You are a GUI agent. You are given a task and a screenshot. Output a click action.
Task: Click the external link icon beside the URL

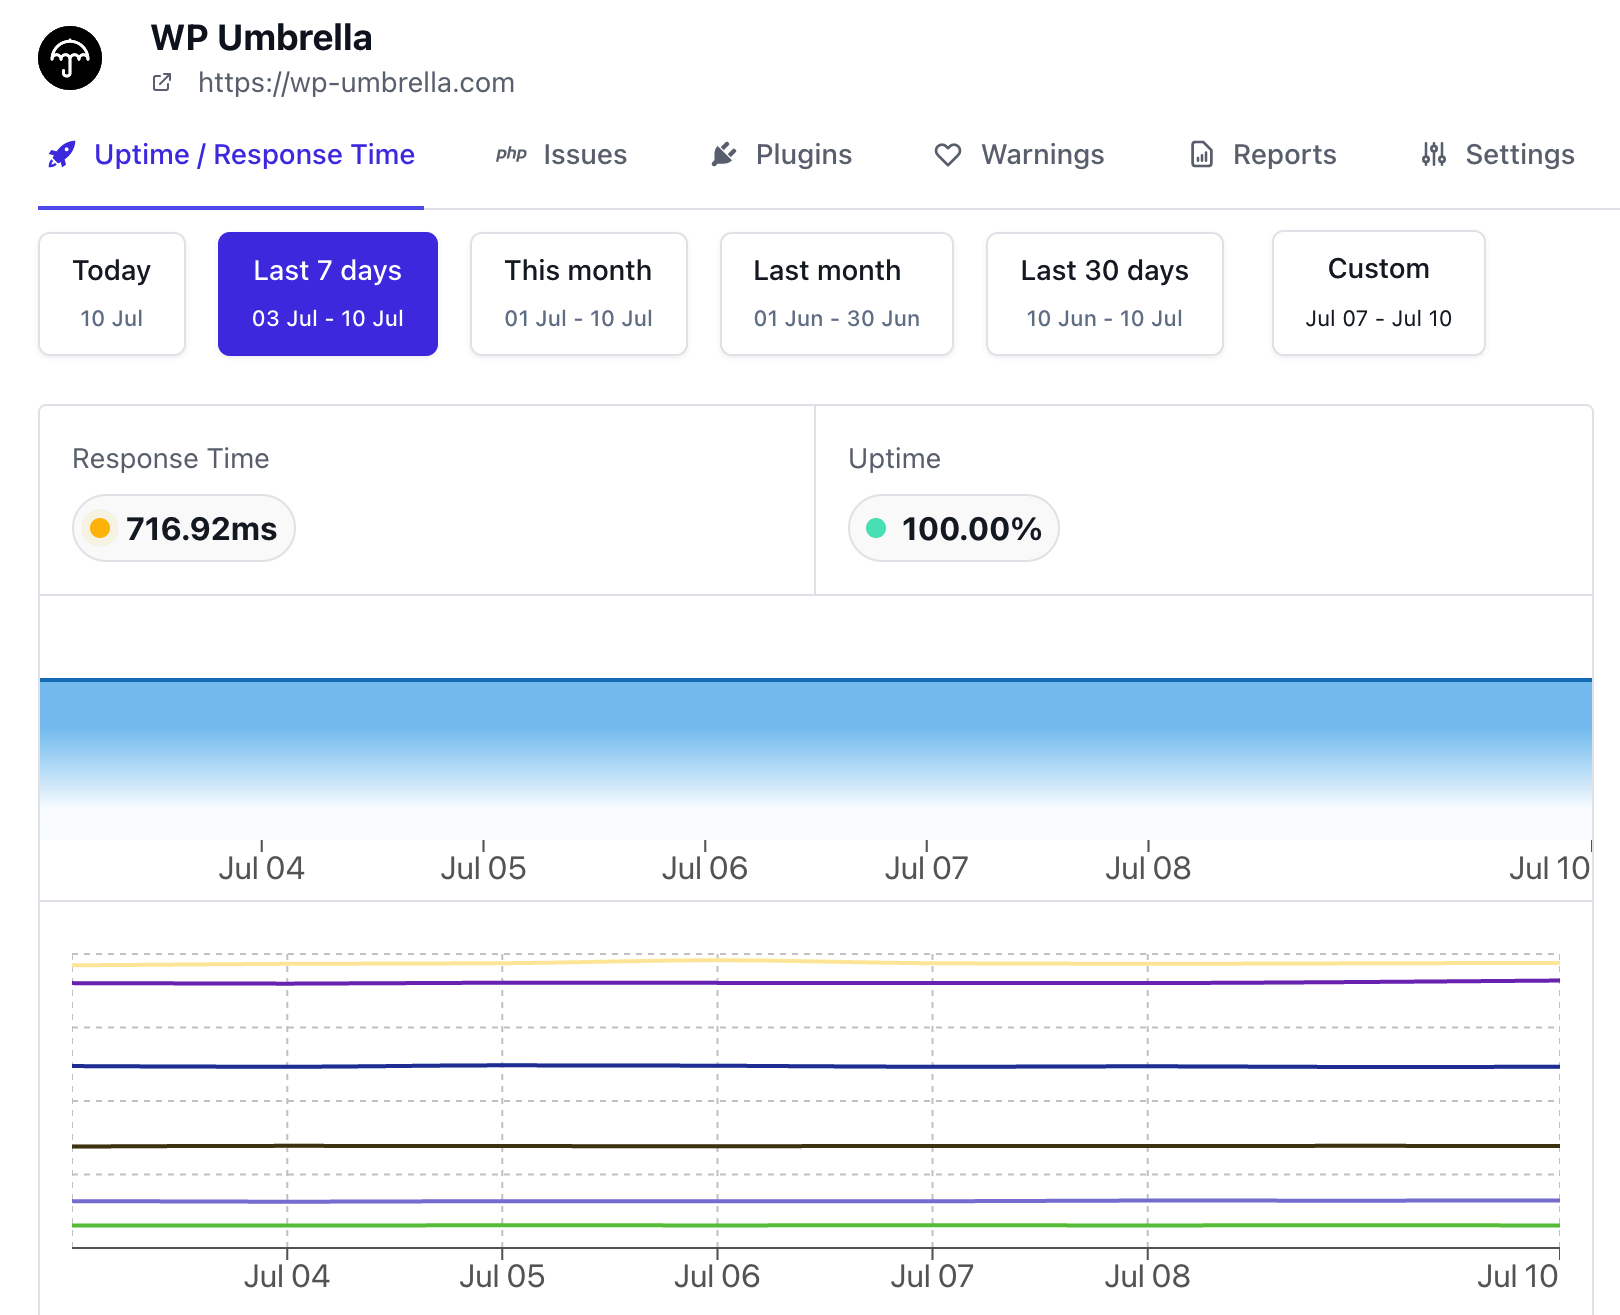coord(162,82)
